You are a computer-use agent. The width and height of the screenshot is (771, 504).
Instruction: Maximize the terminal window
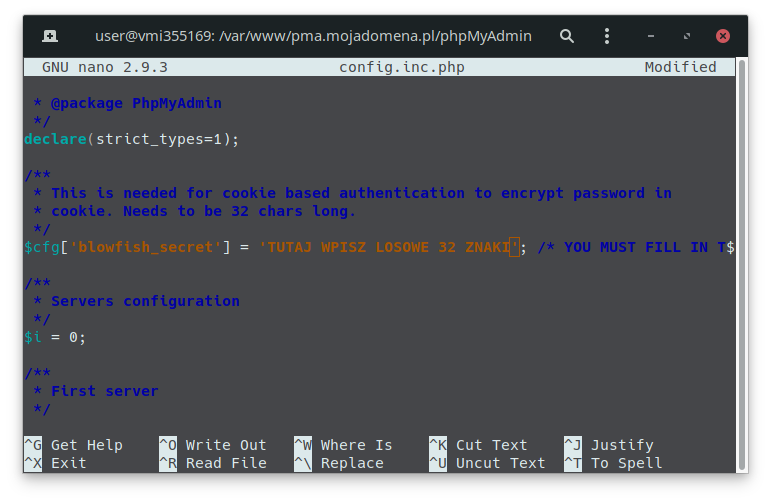coord(687,36)
